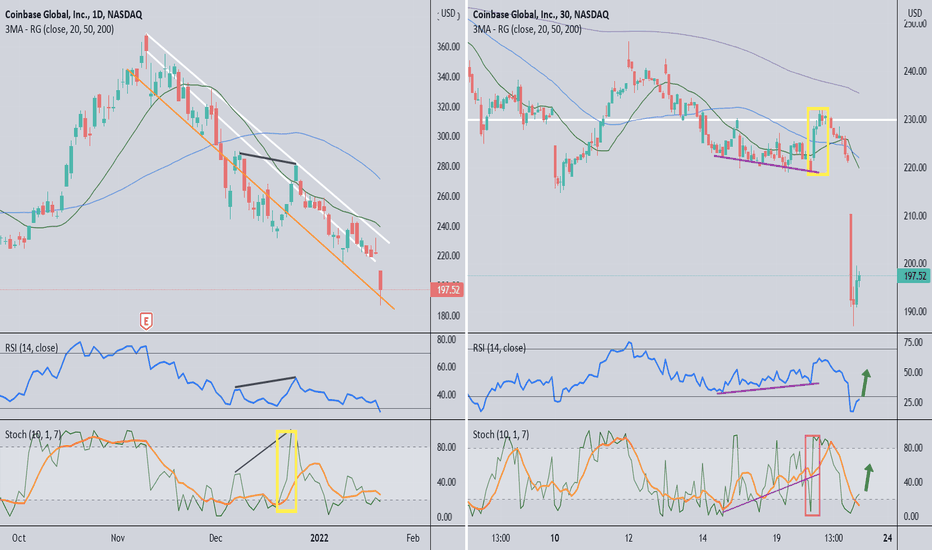This screenshot has width=932, height=550.
Task: Click '10' date on 30-minute time axis
Action: click(554, 538)
